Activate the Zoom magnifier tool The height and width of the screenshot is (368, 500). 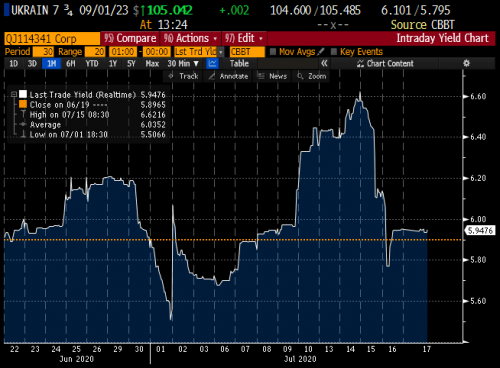(x=311, y=76)
